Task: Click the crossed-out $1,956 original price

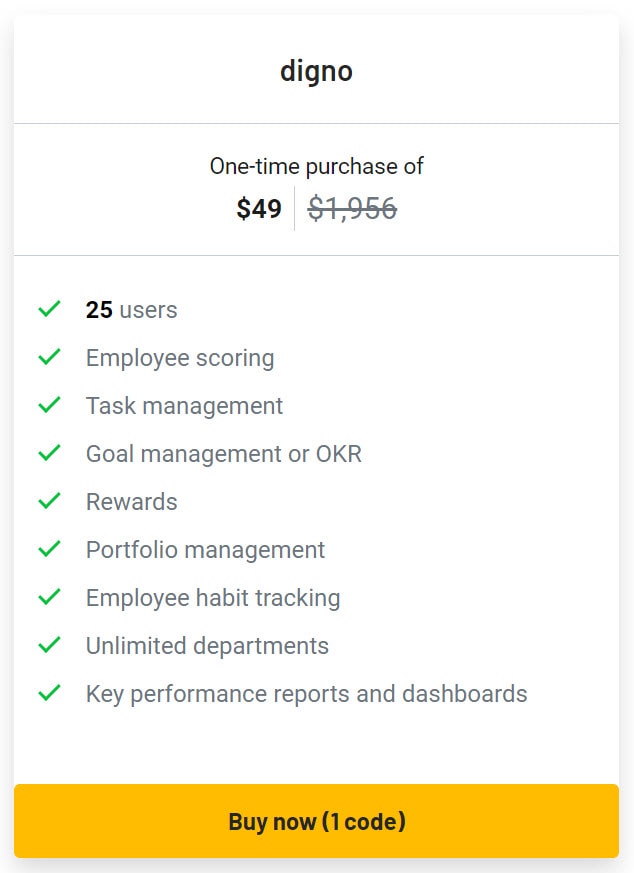Action: (x=352, y=208)
